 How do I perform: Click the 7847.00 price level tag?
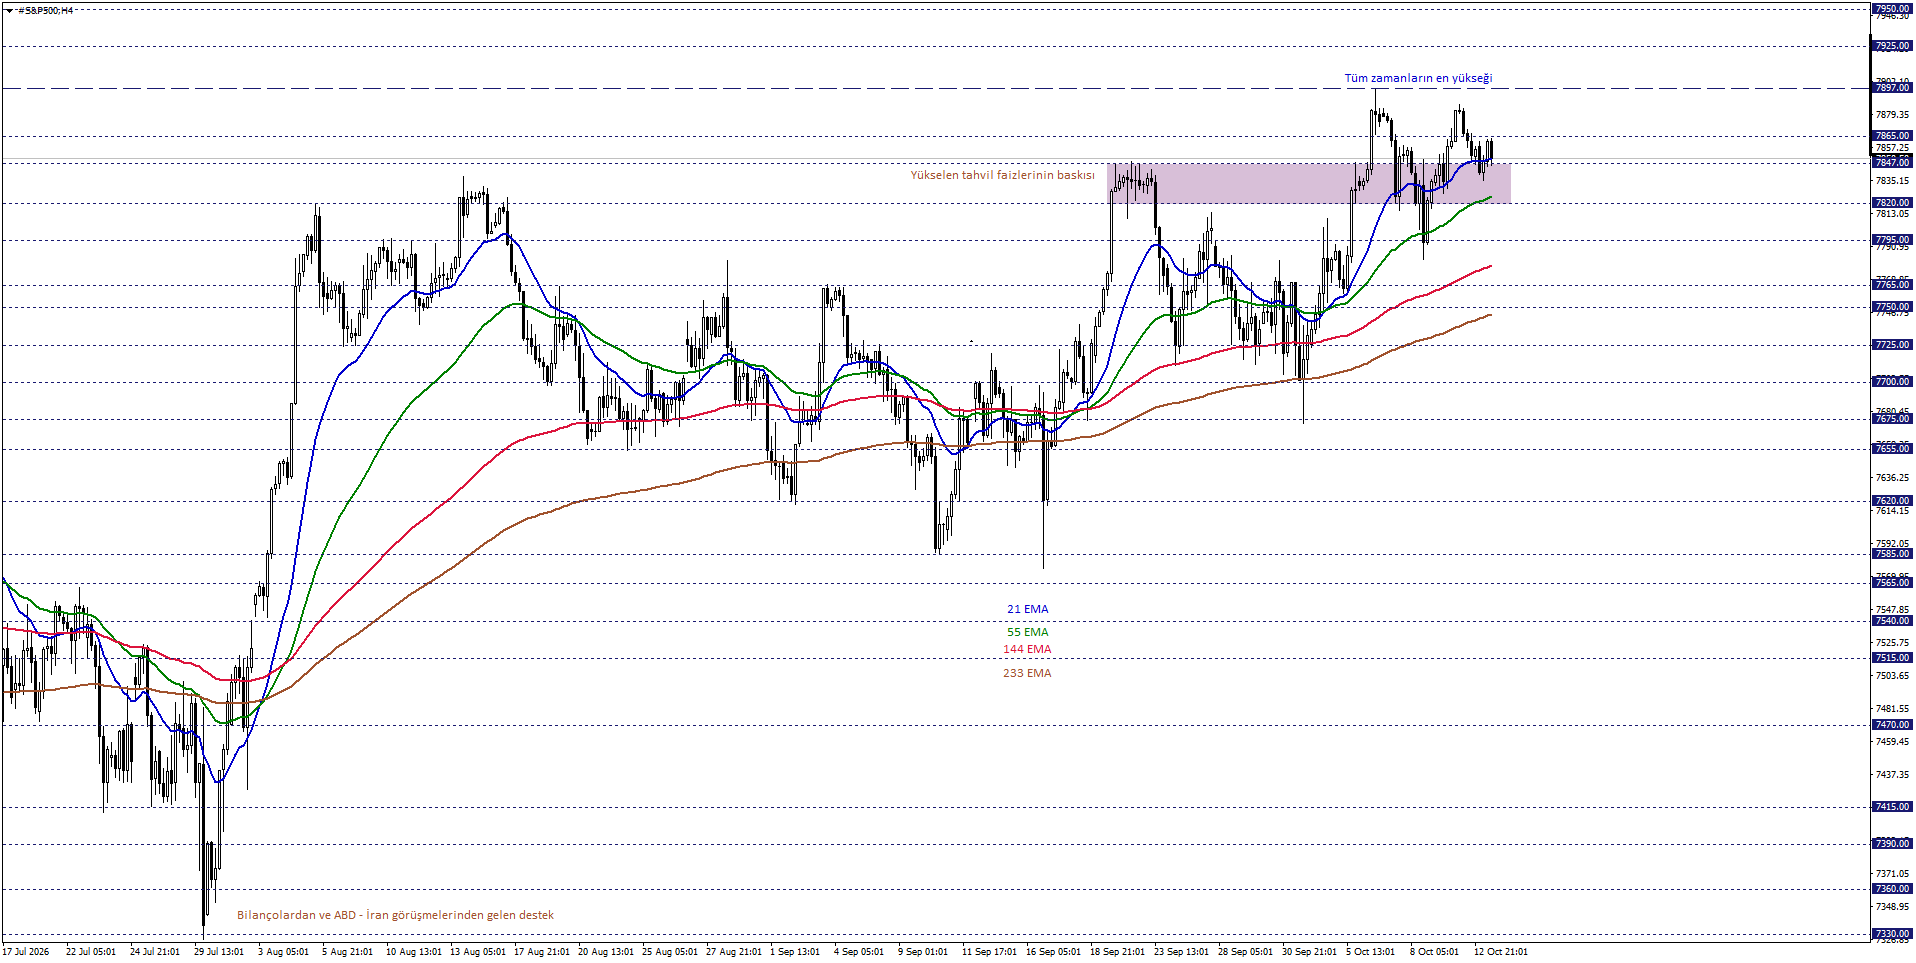pyautogui.click(x=1892, y=162)
